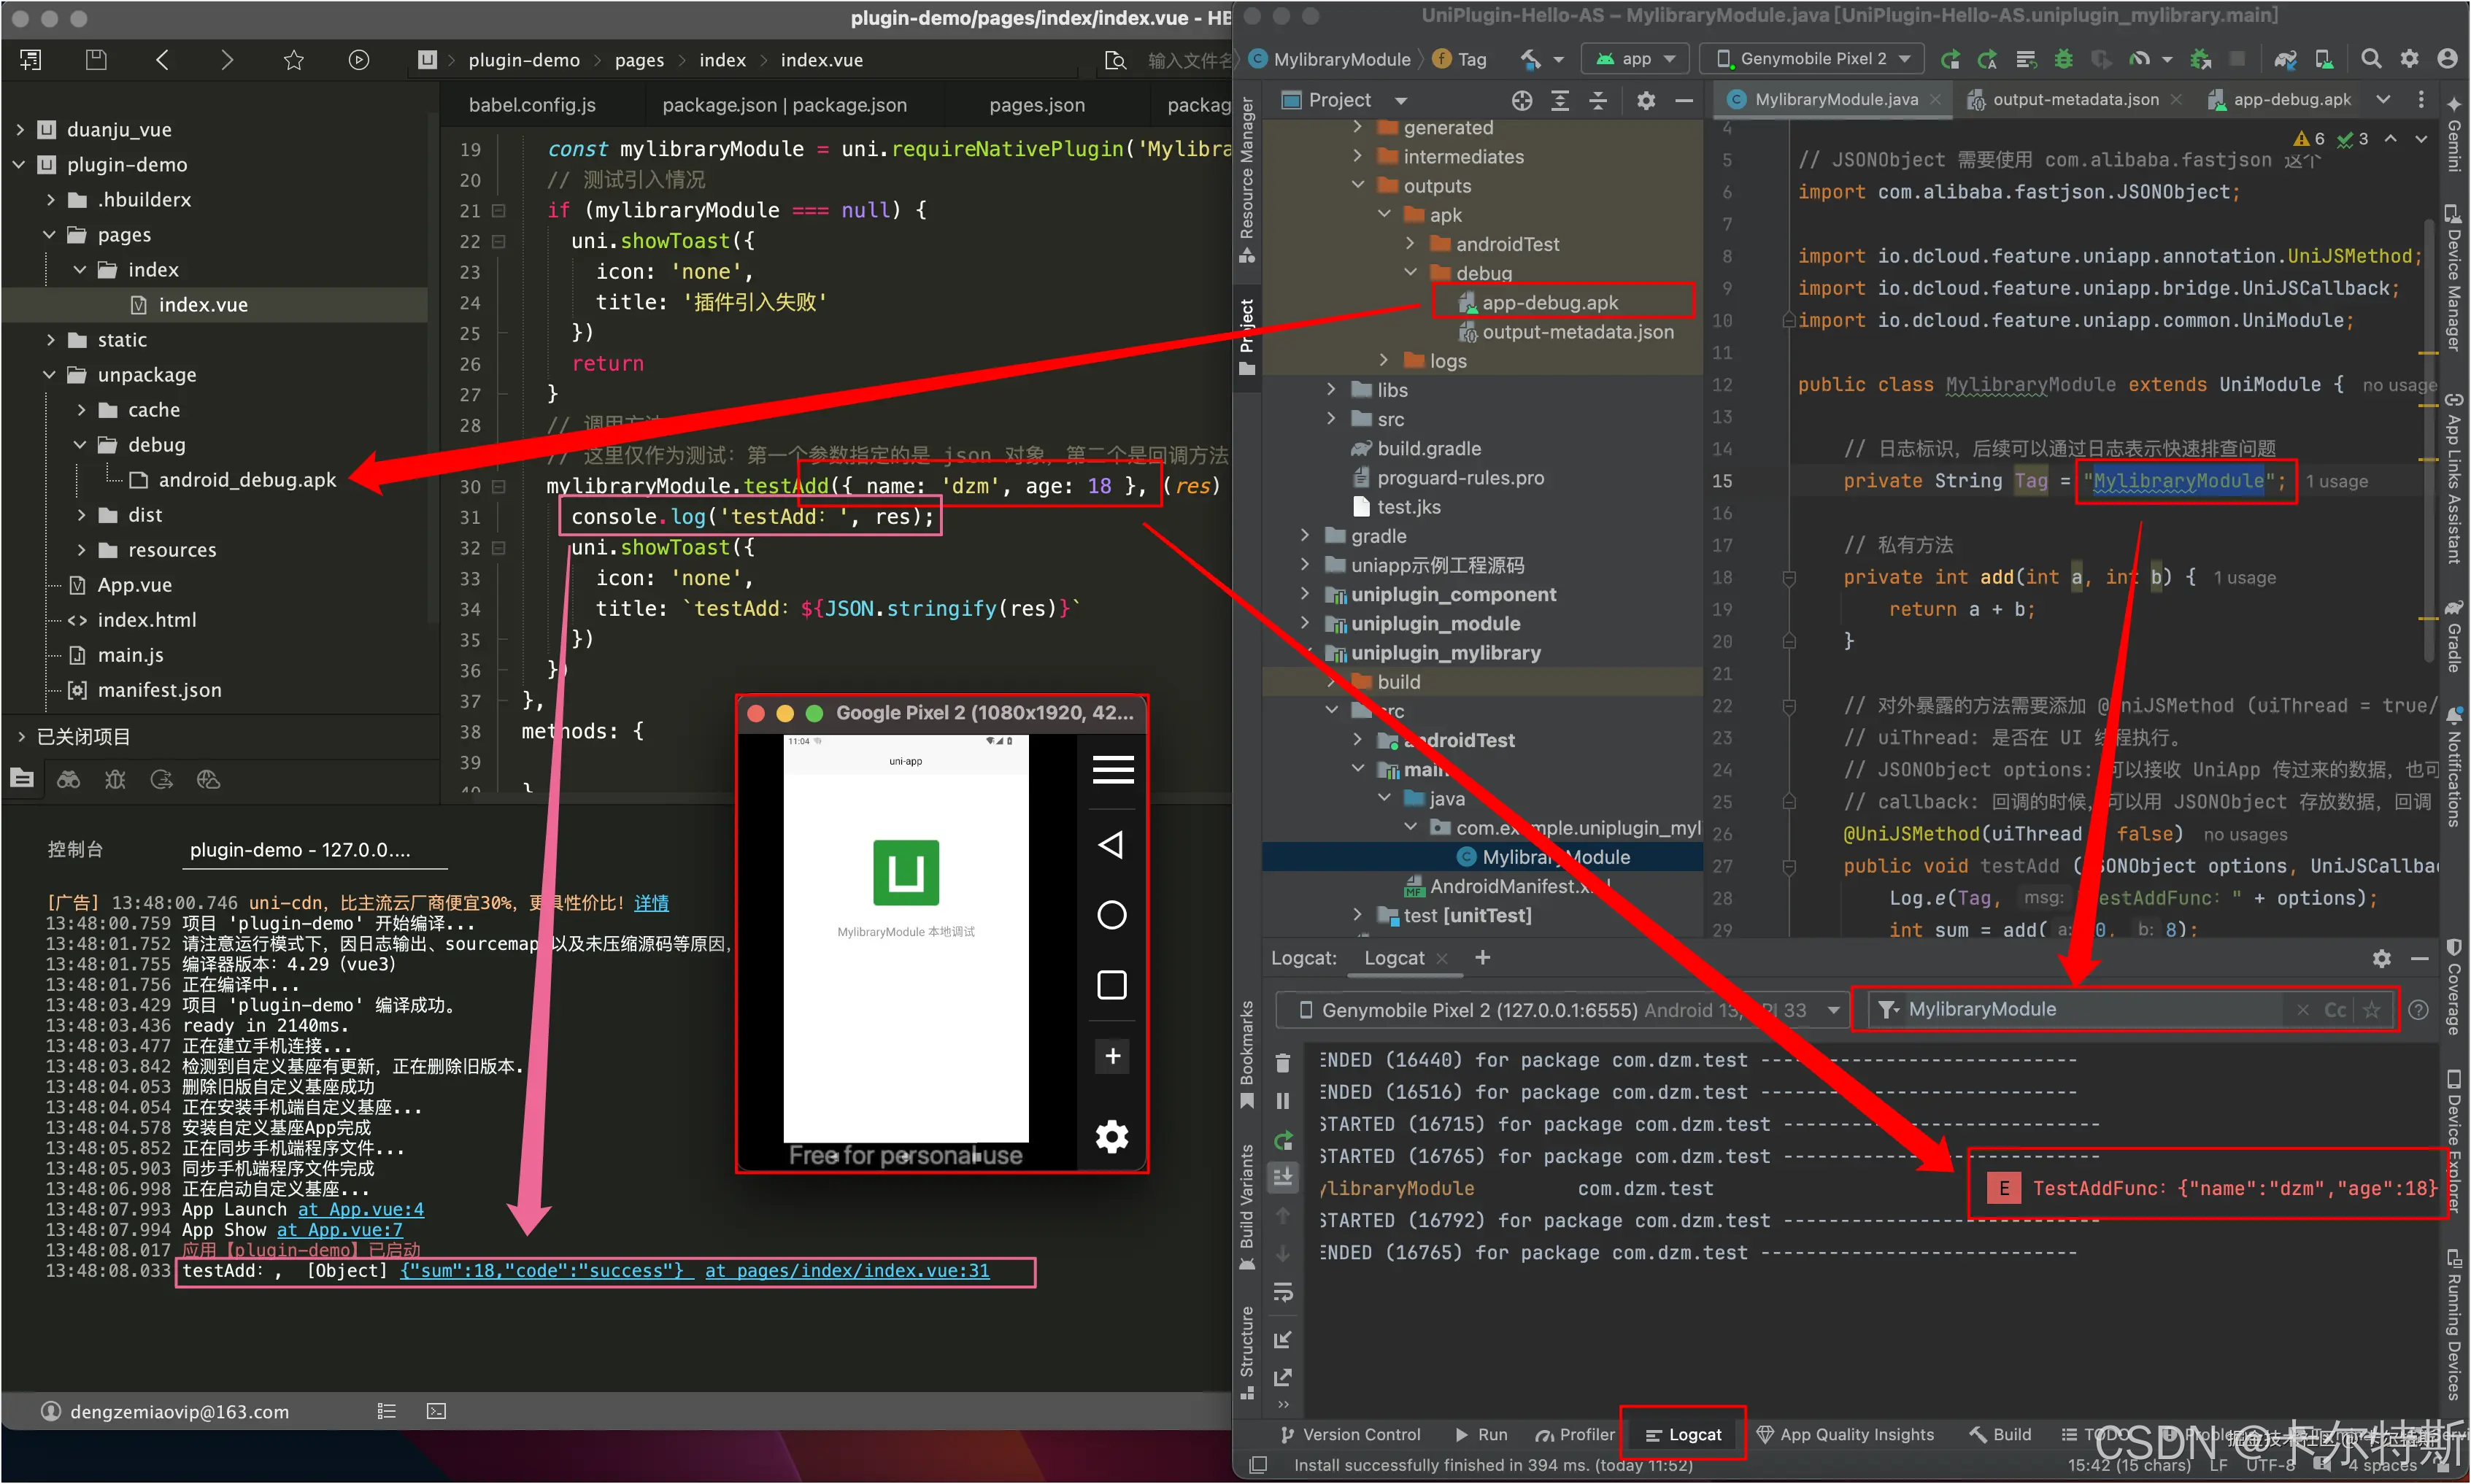
Task: Collapse plugin-demo project tree
Action: [20, 164]
